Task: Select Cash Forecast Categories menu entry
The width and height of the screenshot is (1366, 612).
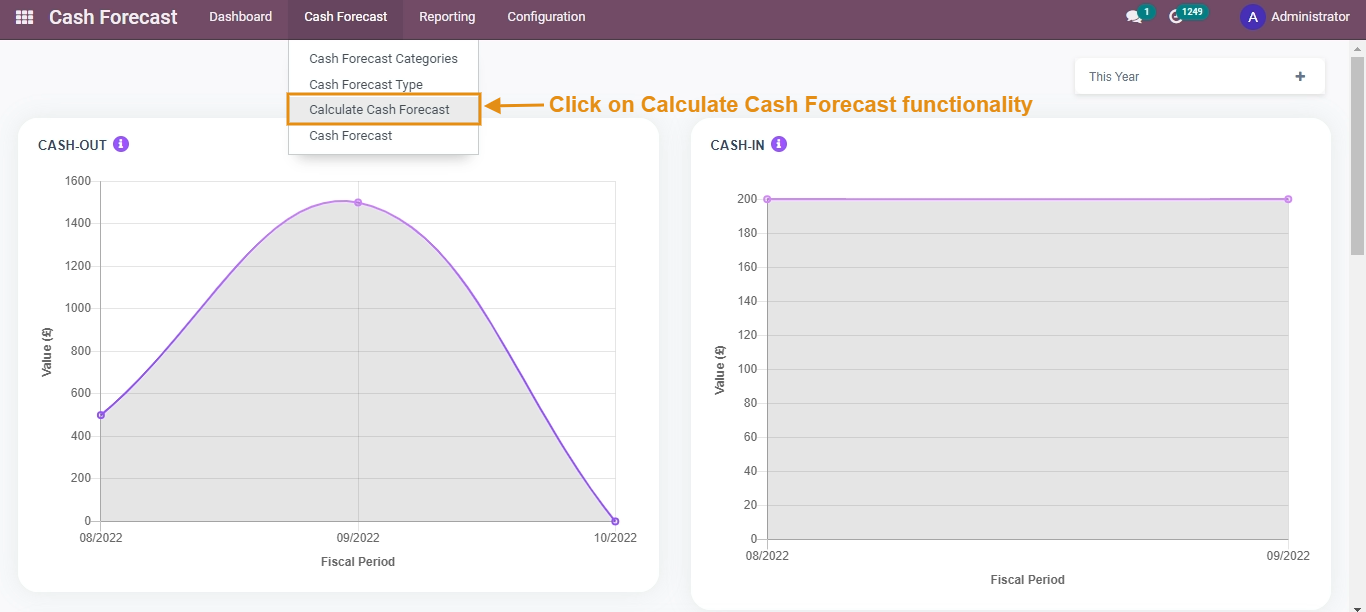Action: point(383,59)
